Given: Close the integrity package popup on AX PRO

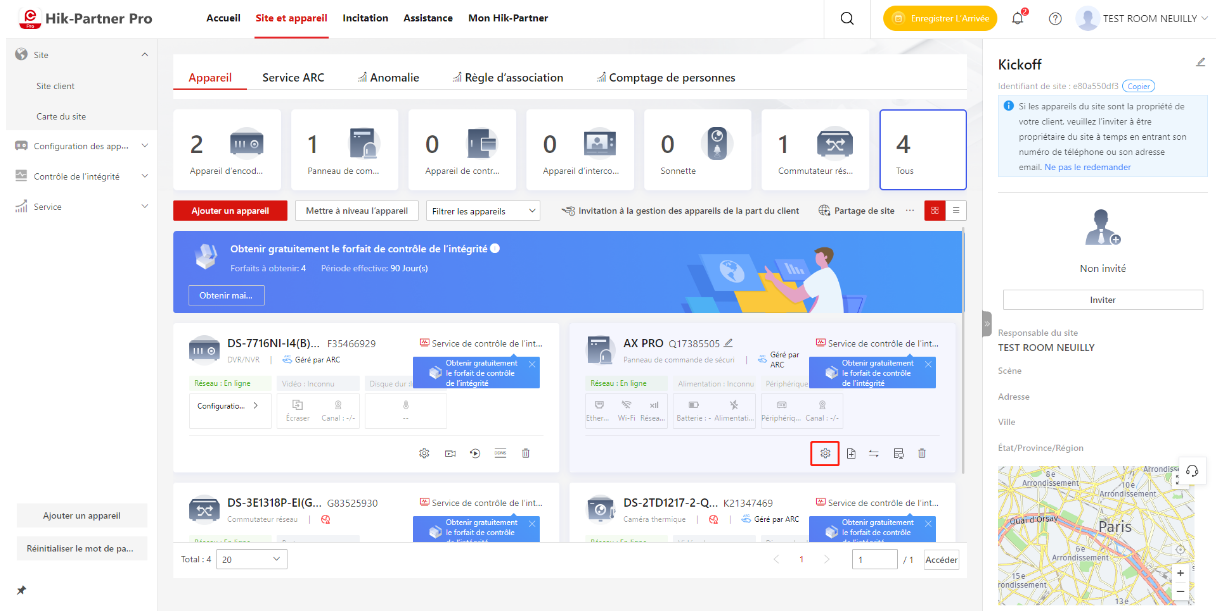Looking at the screenshot, I should pyautogui.click(x=928, y=364).
